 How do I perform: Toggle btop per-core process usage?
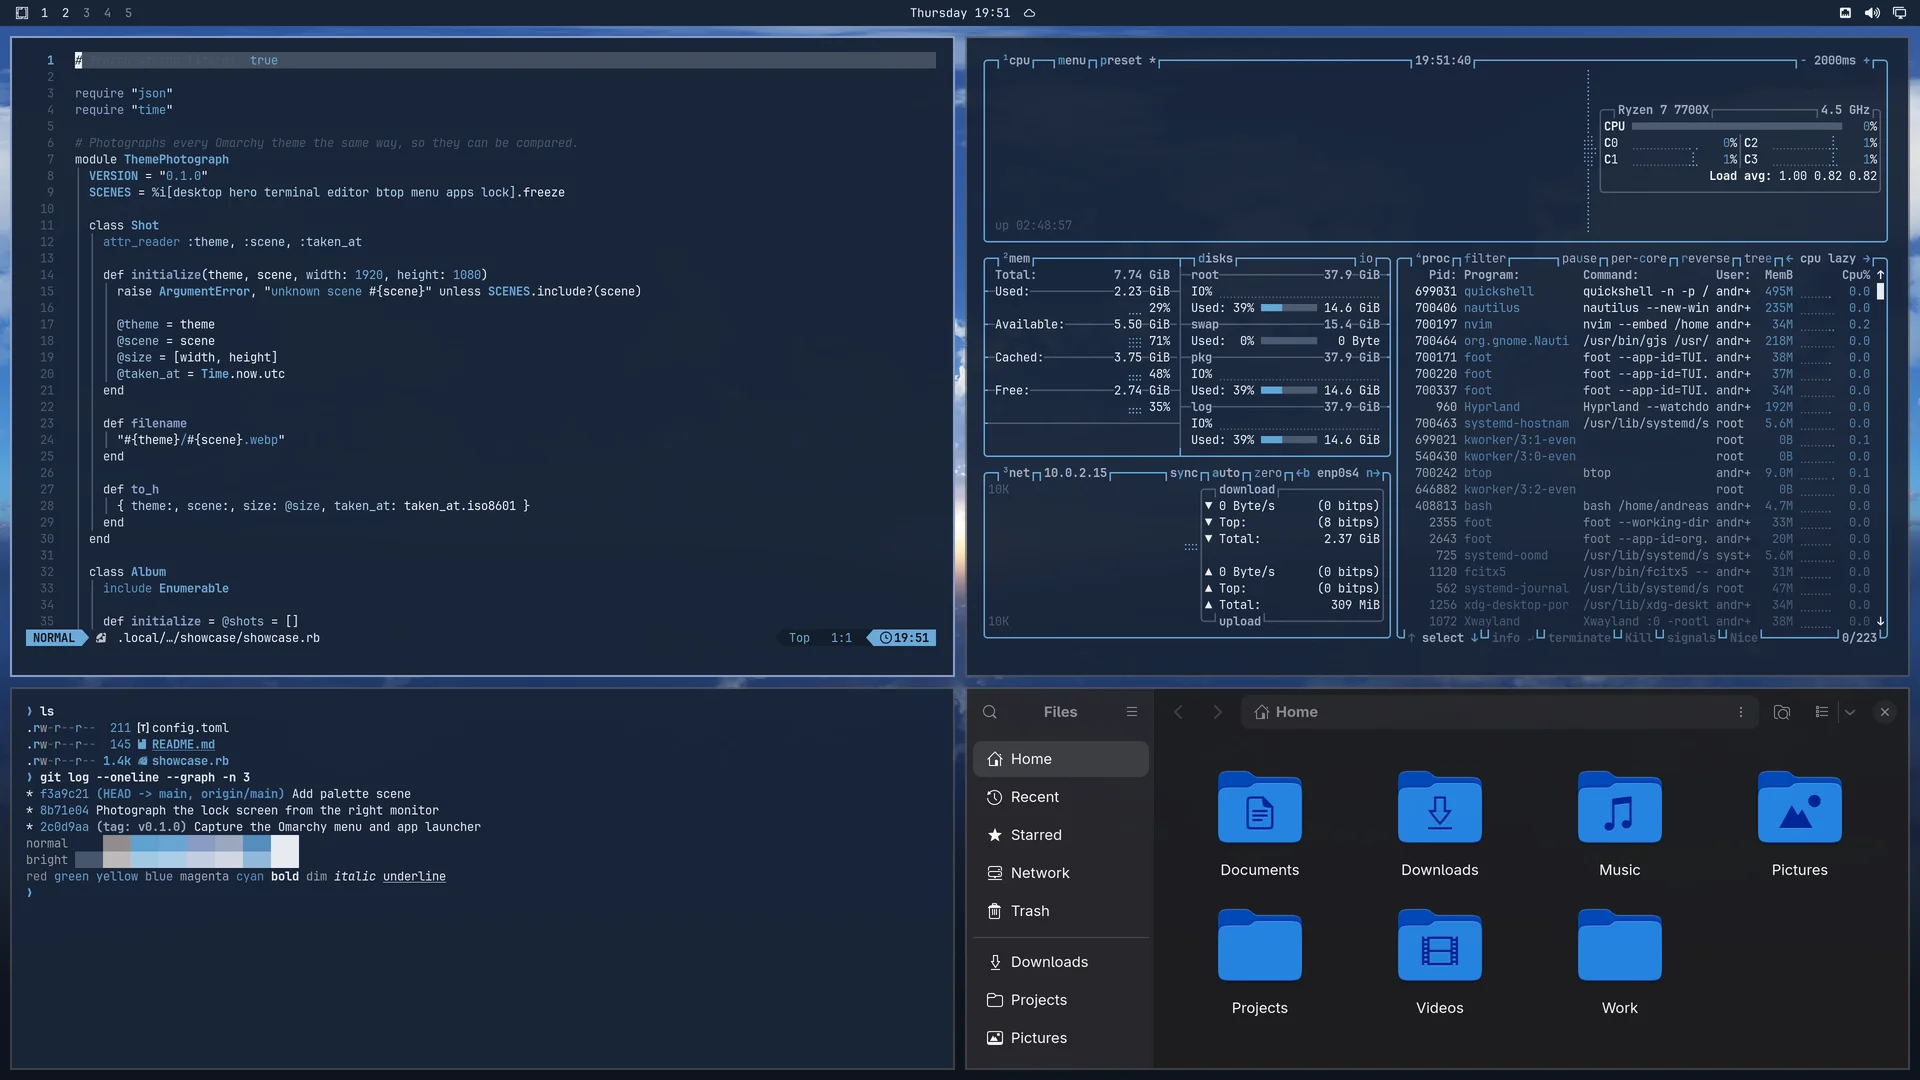(1638, 259)
